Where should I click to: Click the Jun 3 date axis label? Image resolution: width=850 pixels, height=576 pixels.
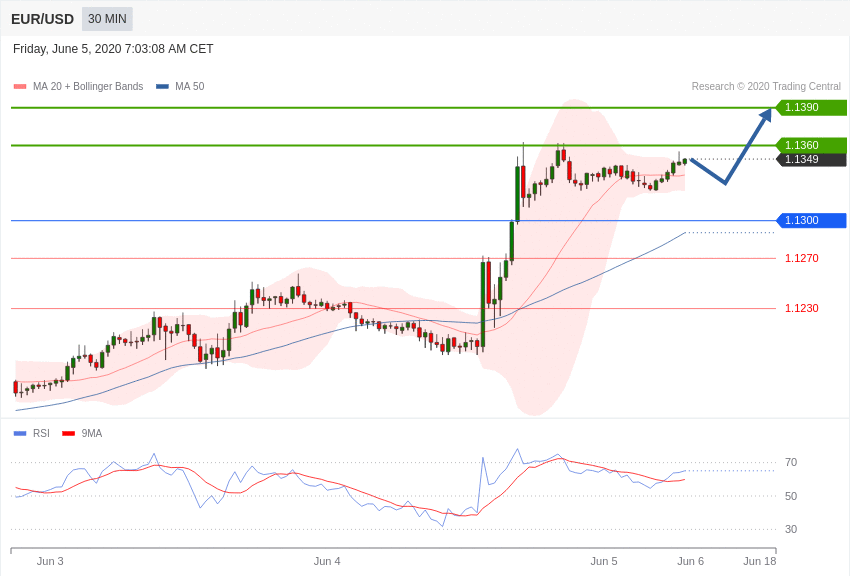point(50,561)
